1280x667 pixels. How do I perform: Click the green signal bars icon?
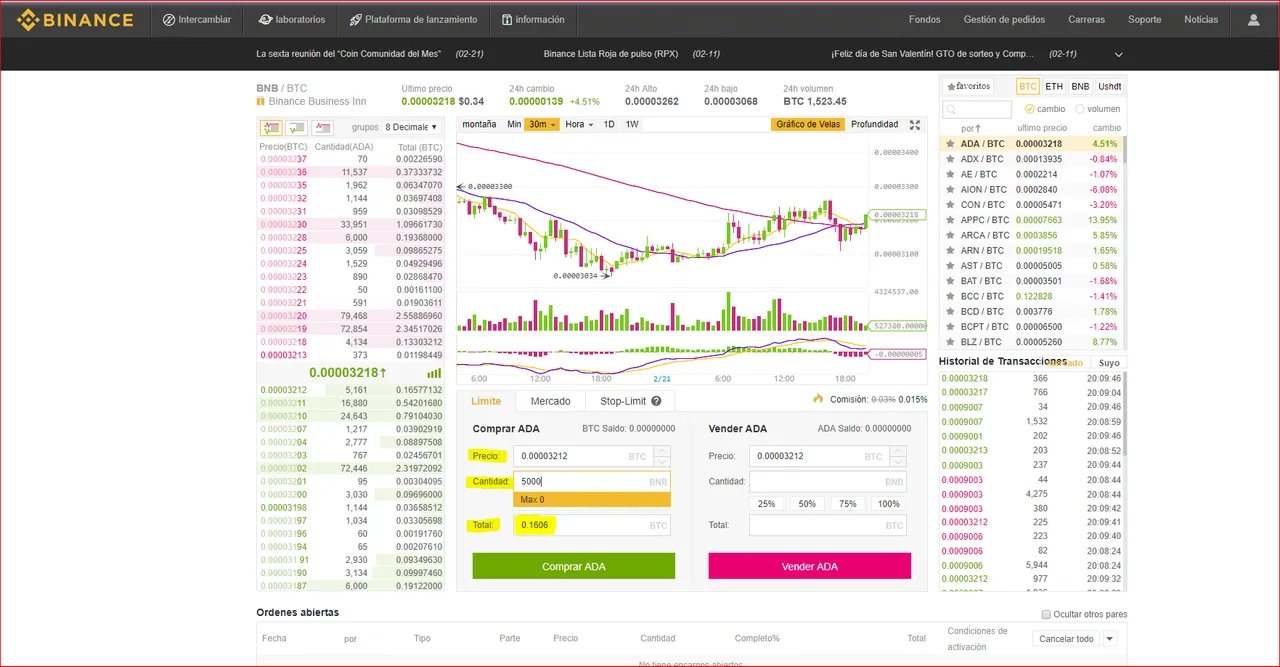point(434,373)
